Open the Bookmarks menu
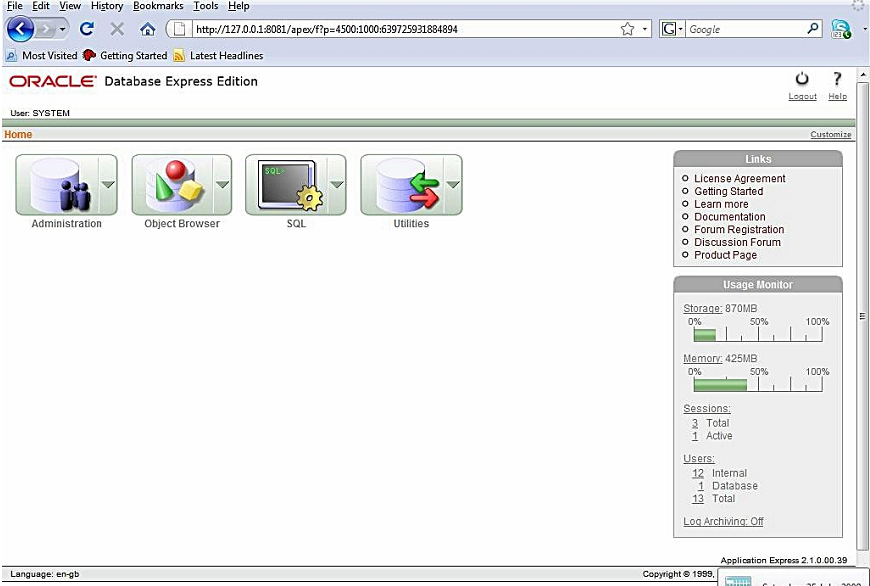 click(x=158, y=6)
